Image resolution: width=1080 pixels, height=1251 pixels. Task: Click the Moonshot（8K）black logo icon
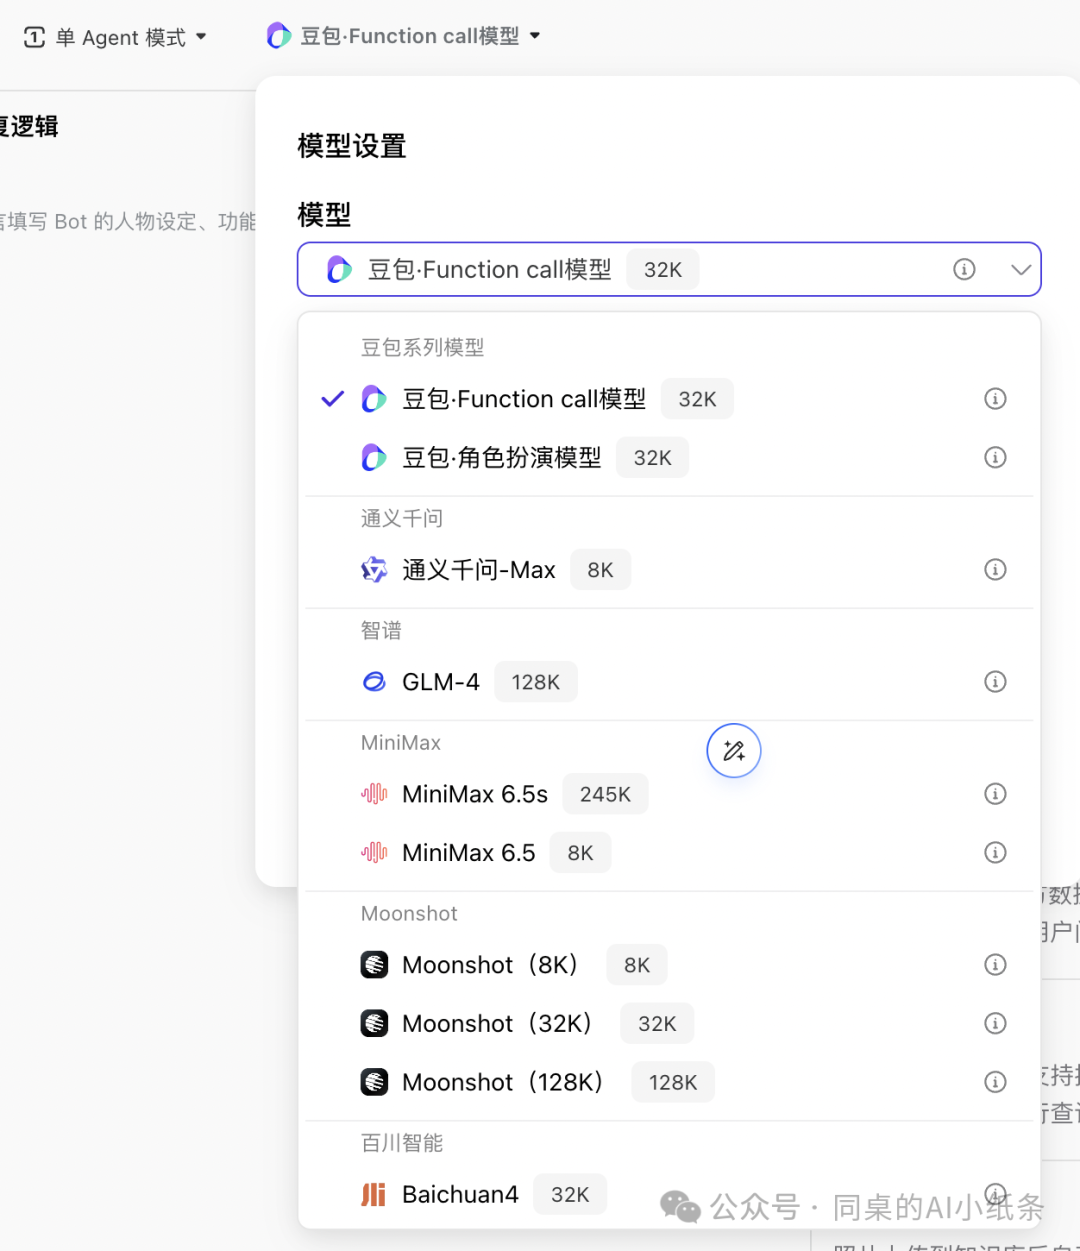tap(373, 964)
